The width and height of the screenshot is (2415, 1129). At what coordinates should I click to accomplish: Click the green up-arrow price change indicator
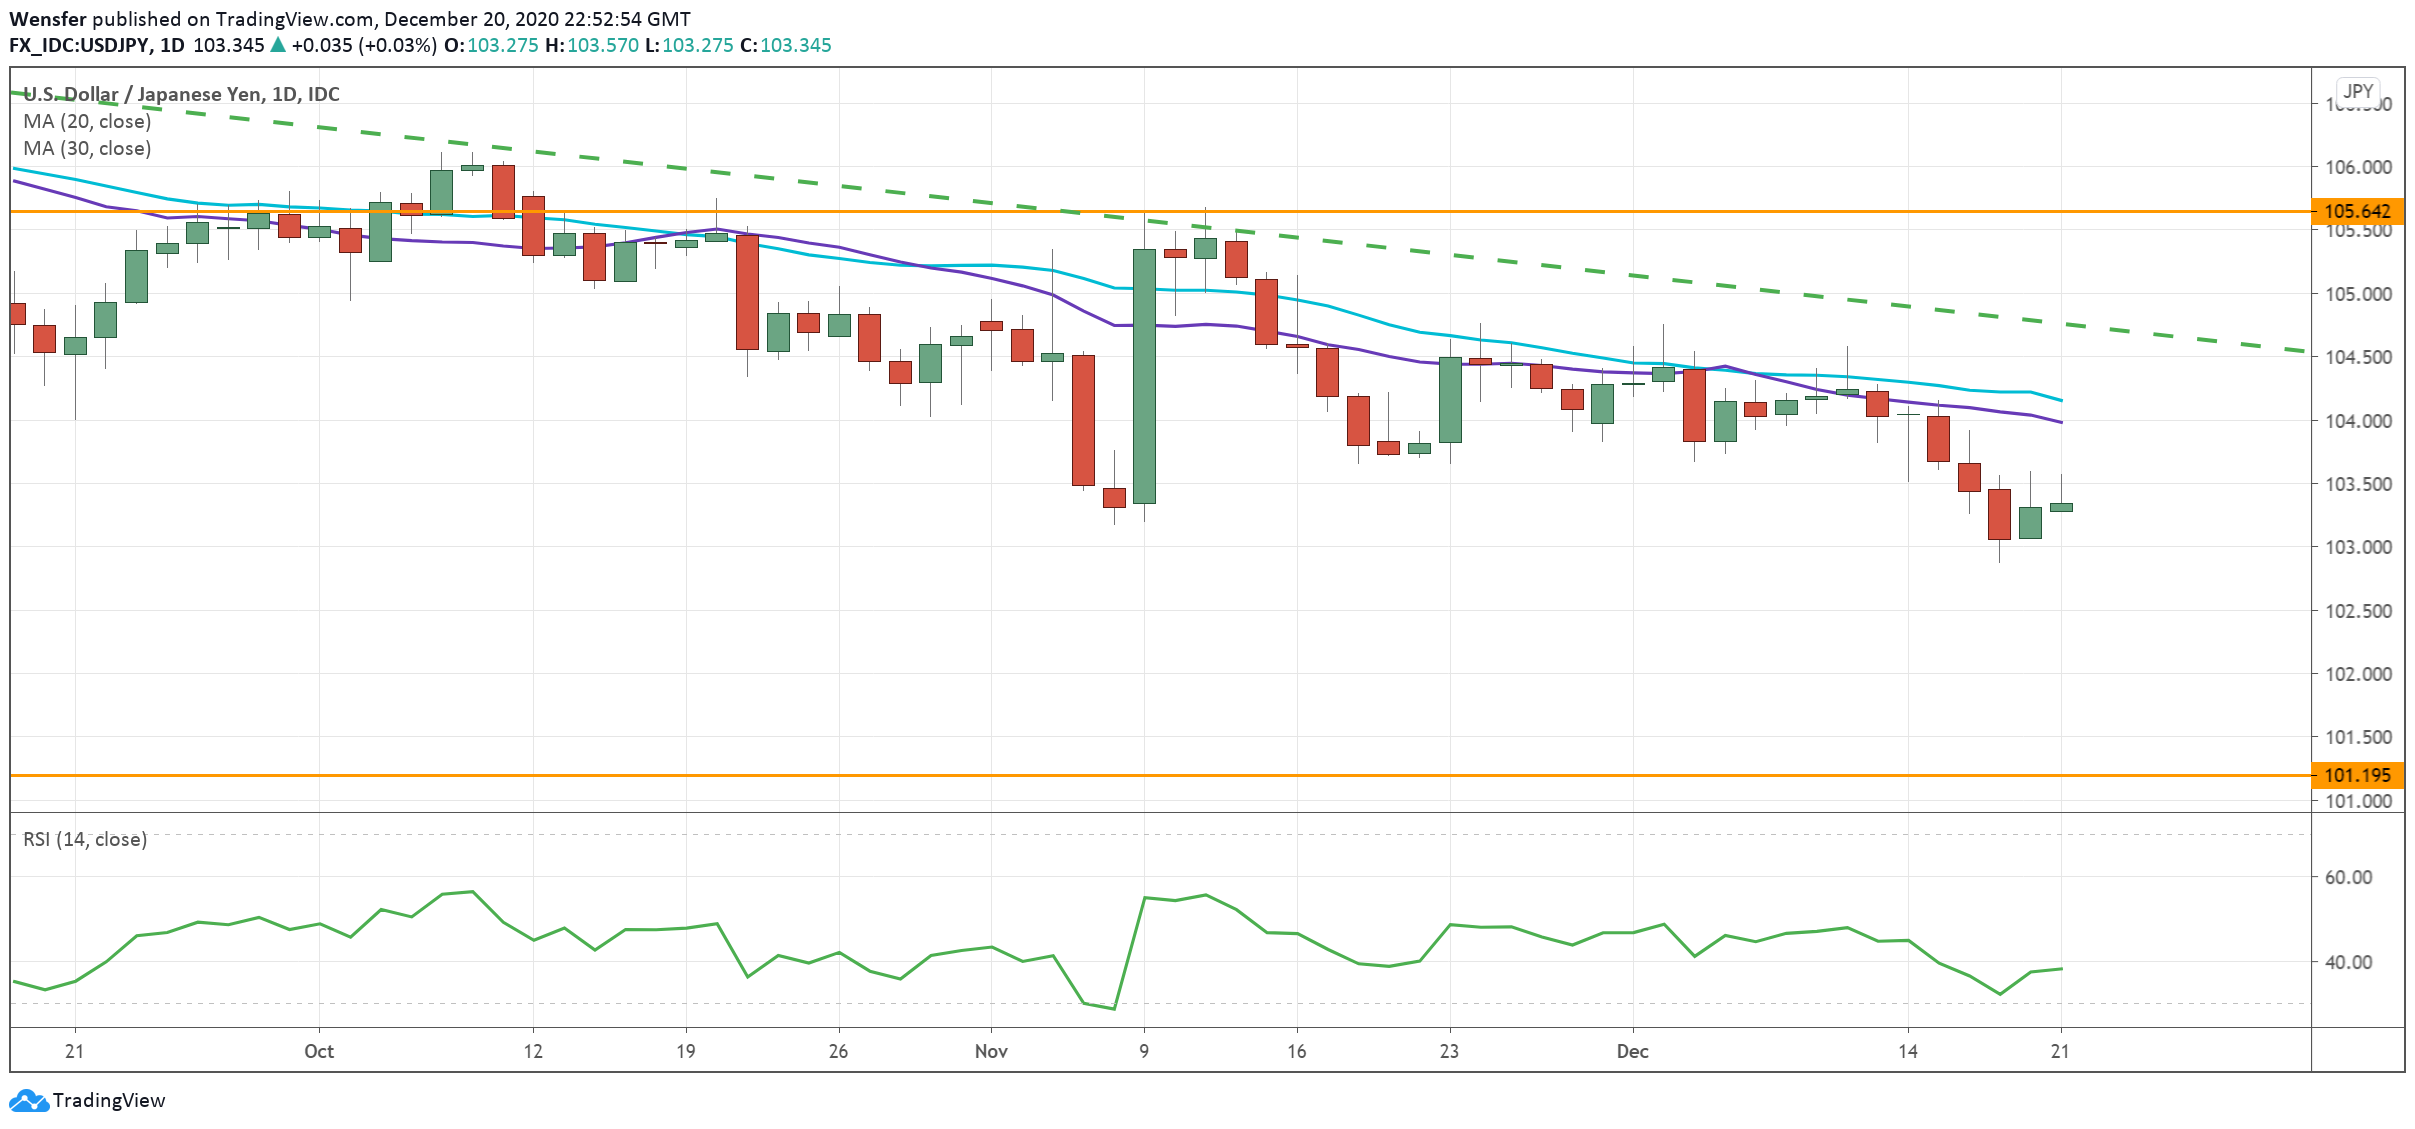click(x=278, y=45)
